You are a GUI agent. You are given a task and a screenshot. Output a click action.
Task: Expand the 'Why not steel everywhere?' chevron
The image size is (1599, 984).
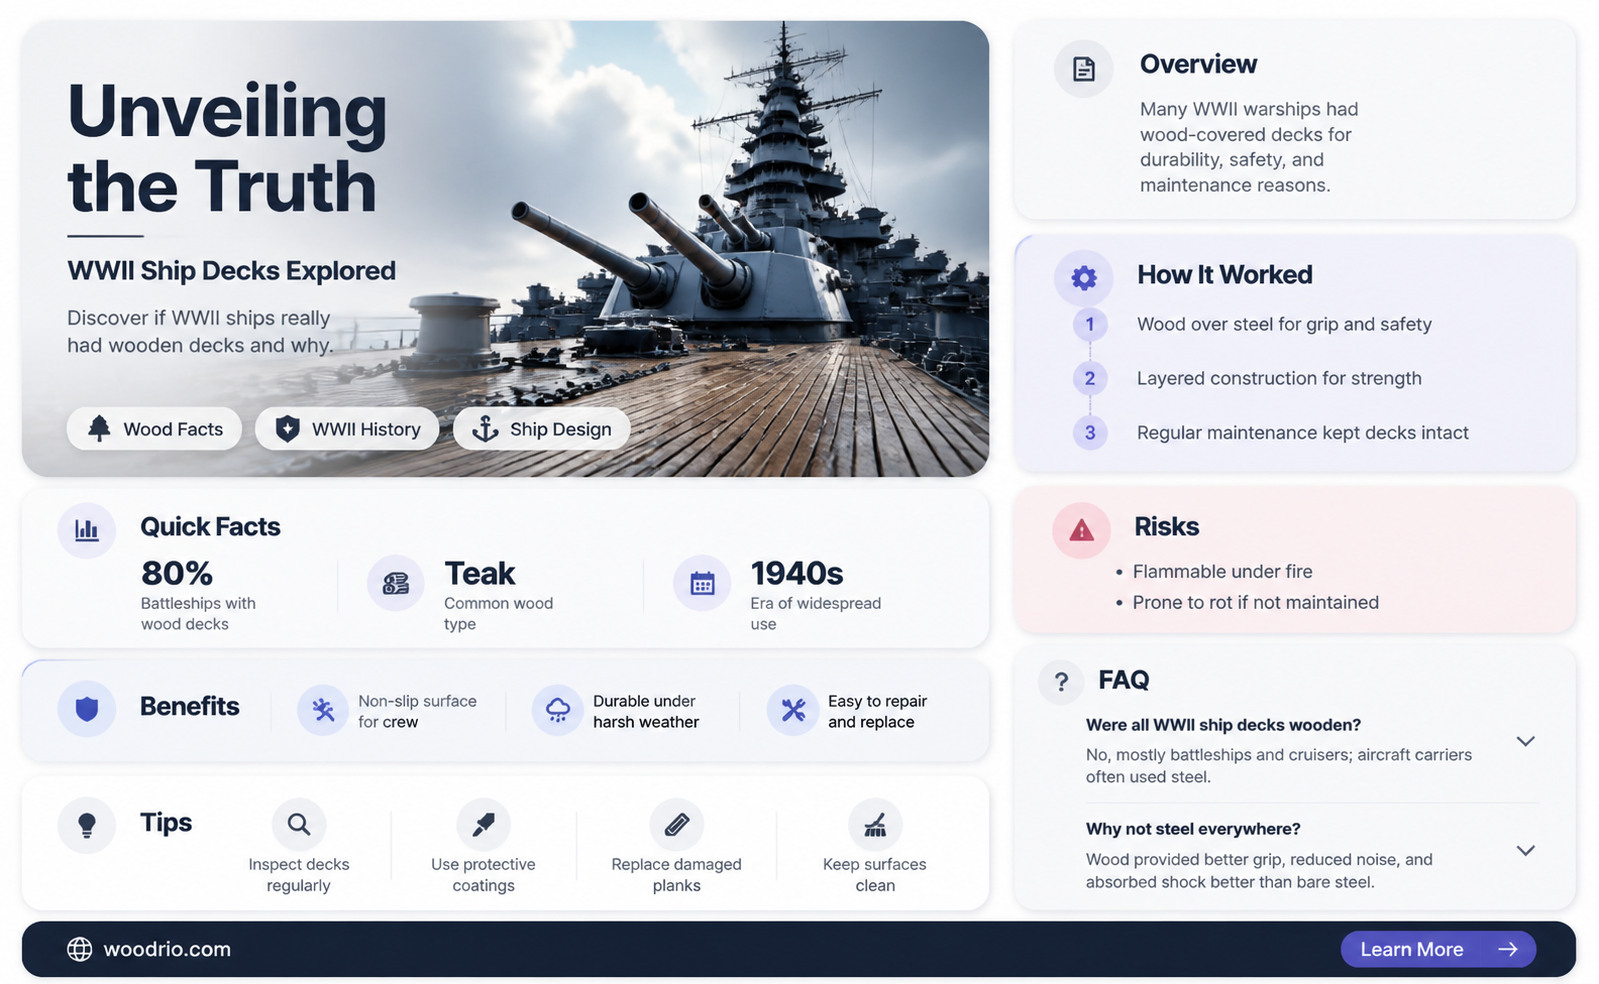coord(1525,850)
